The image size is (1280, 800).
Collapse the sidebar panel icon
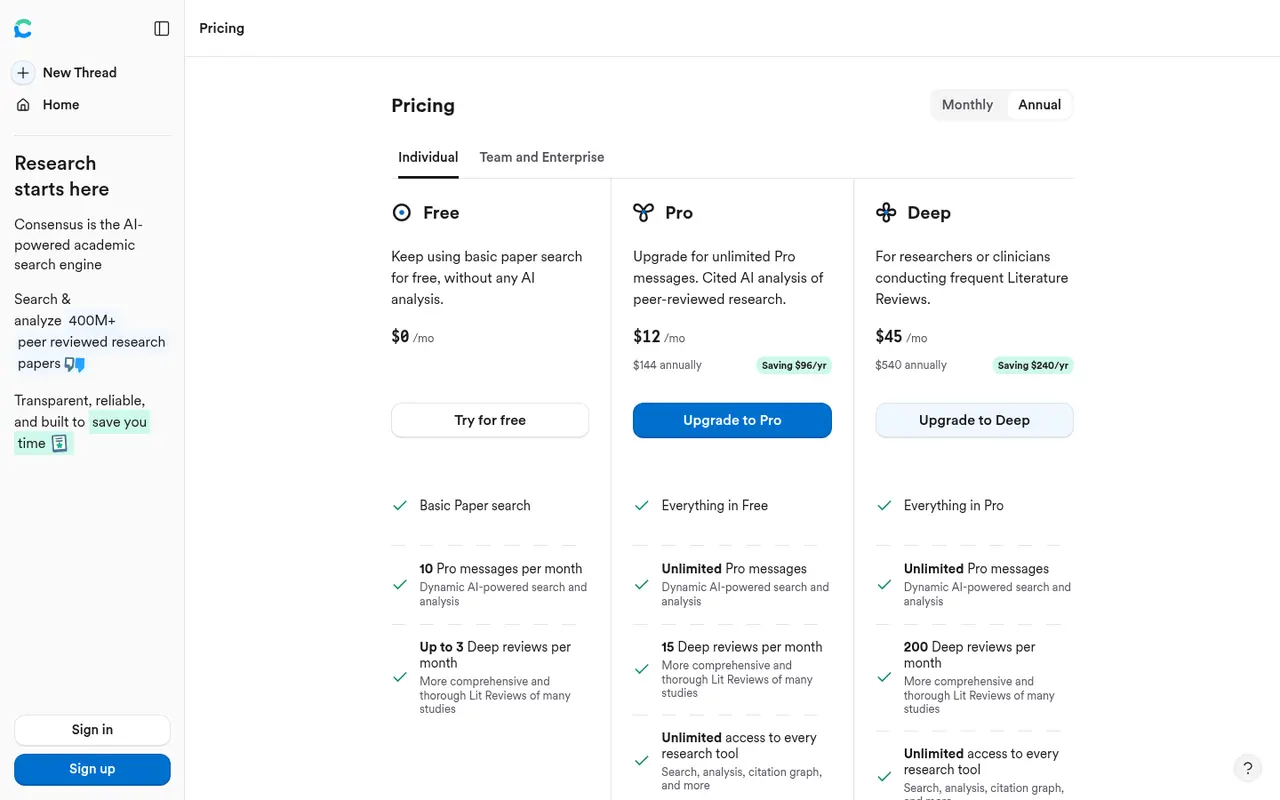tap(162, 29)
